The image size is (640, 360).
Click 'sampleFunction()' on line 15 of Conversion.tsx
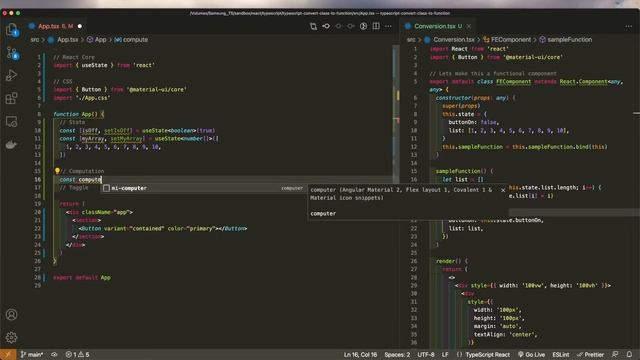(461, 171)
